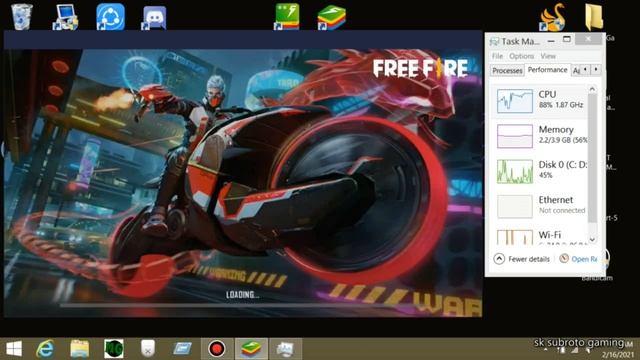Select the Wi-Fi performance entry

click(540, 236)
